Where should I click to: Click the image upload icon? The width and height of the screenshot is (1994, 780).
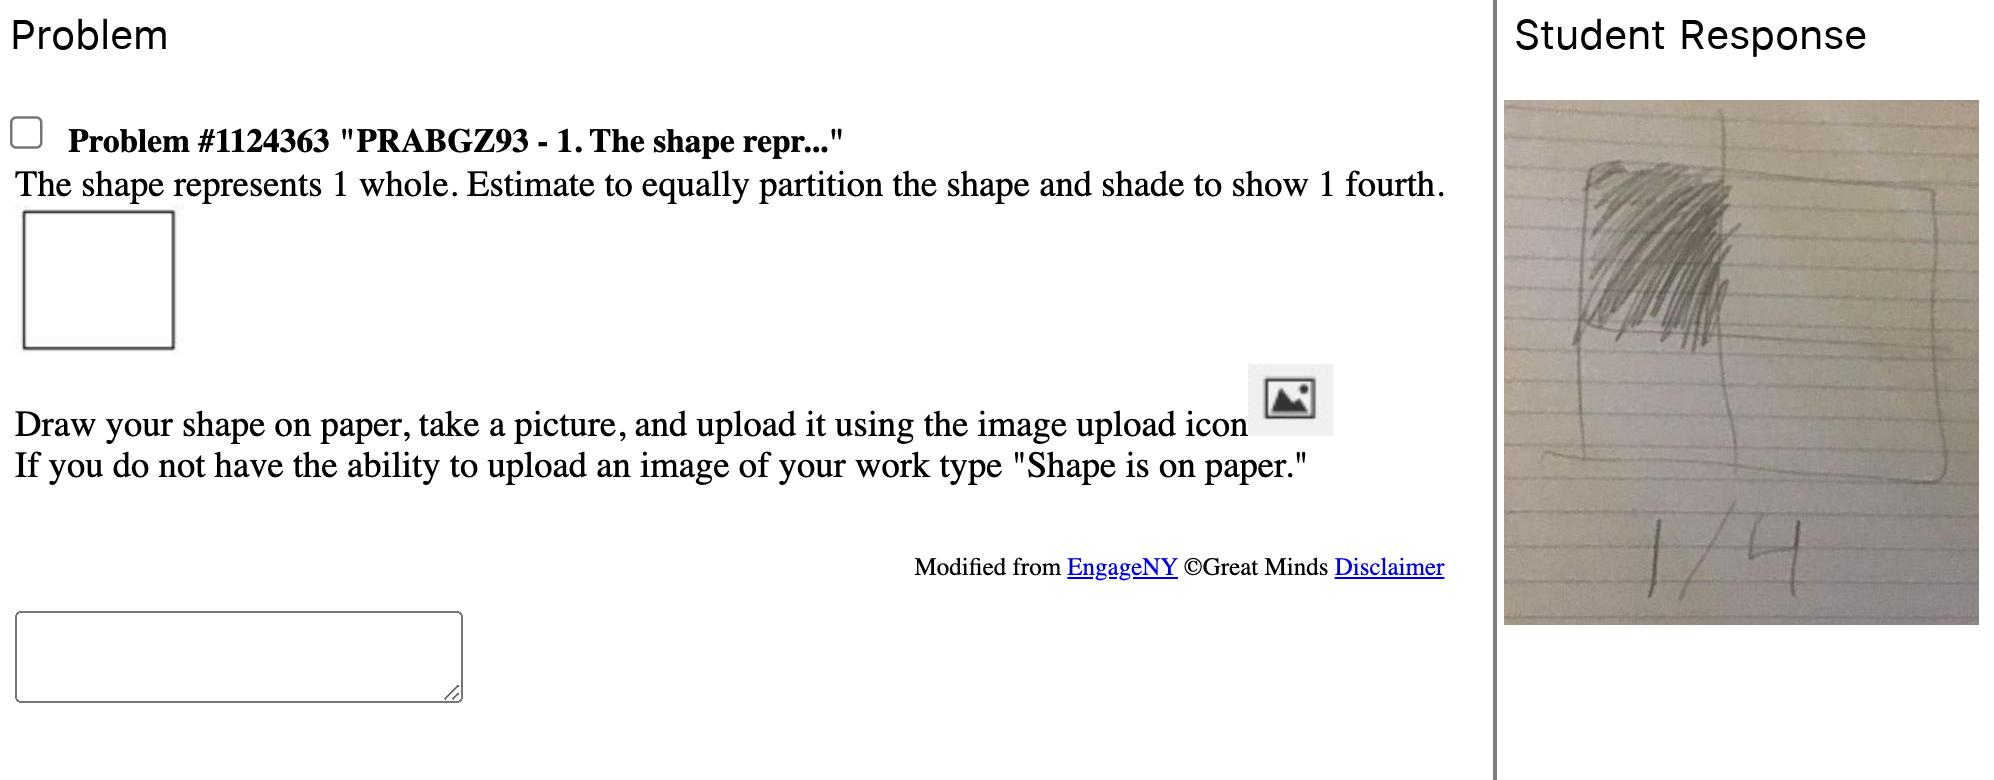tap(1289, 399)
